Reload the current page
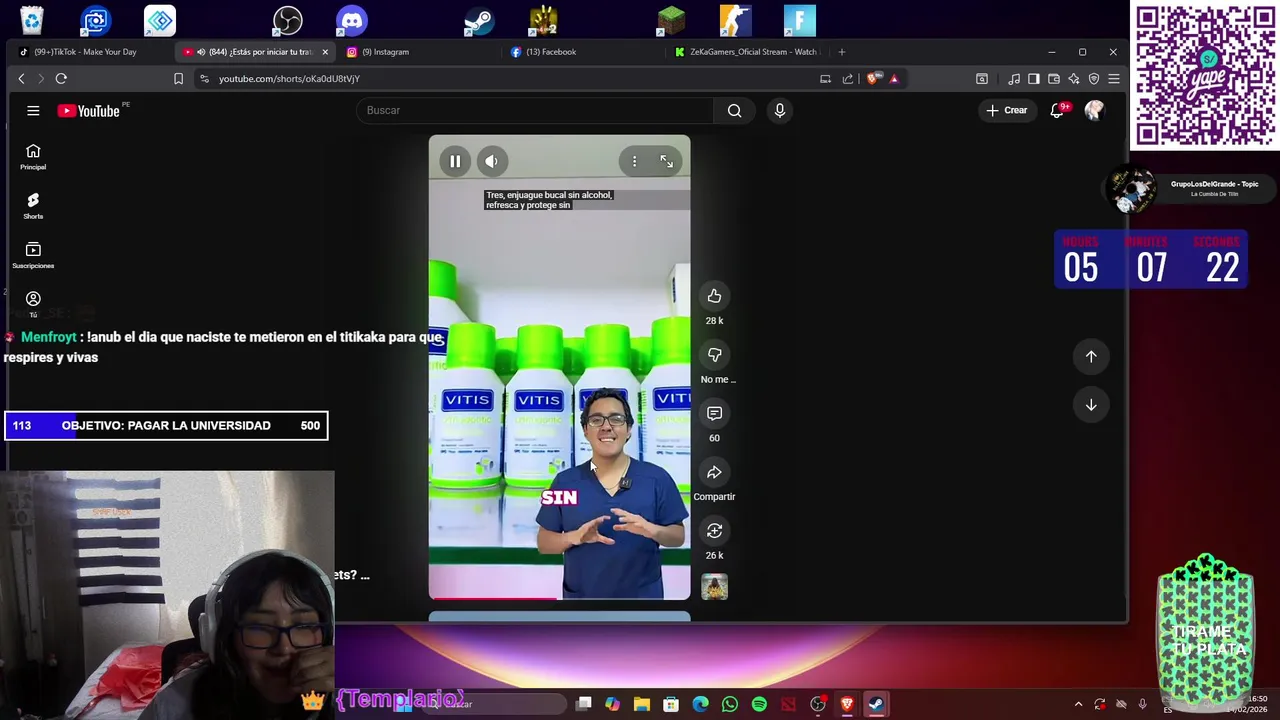 (x=61, y=79)
